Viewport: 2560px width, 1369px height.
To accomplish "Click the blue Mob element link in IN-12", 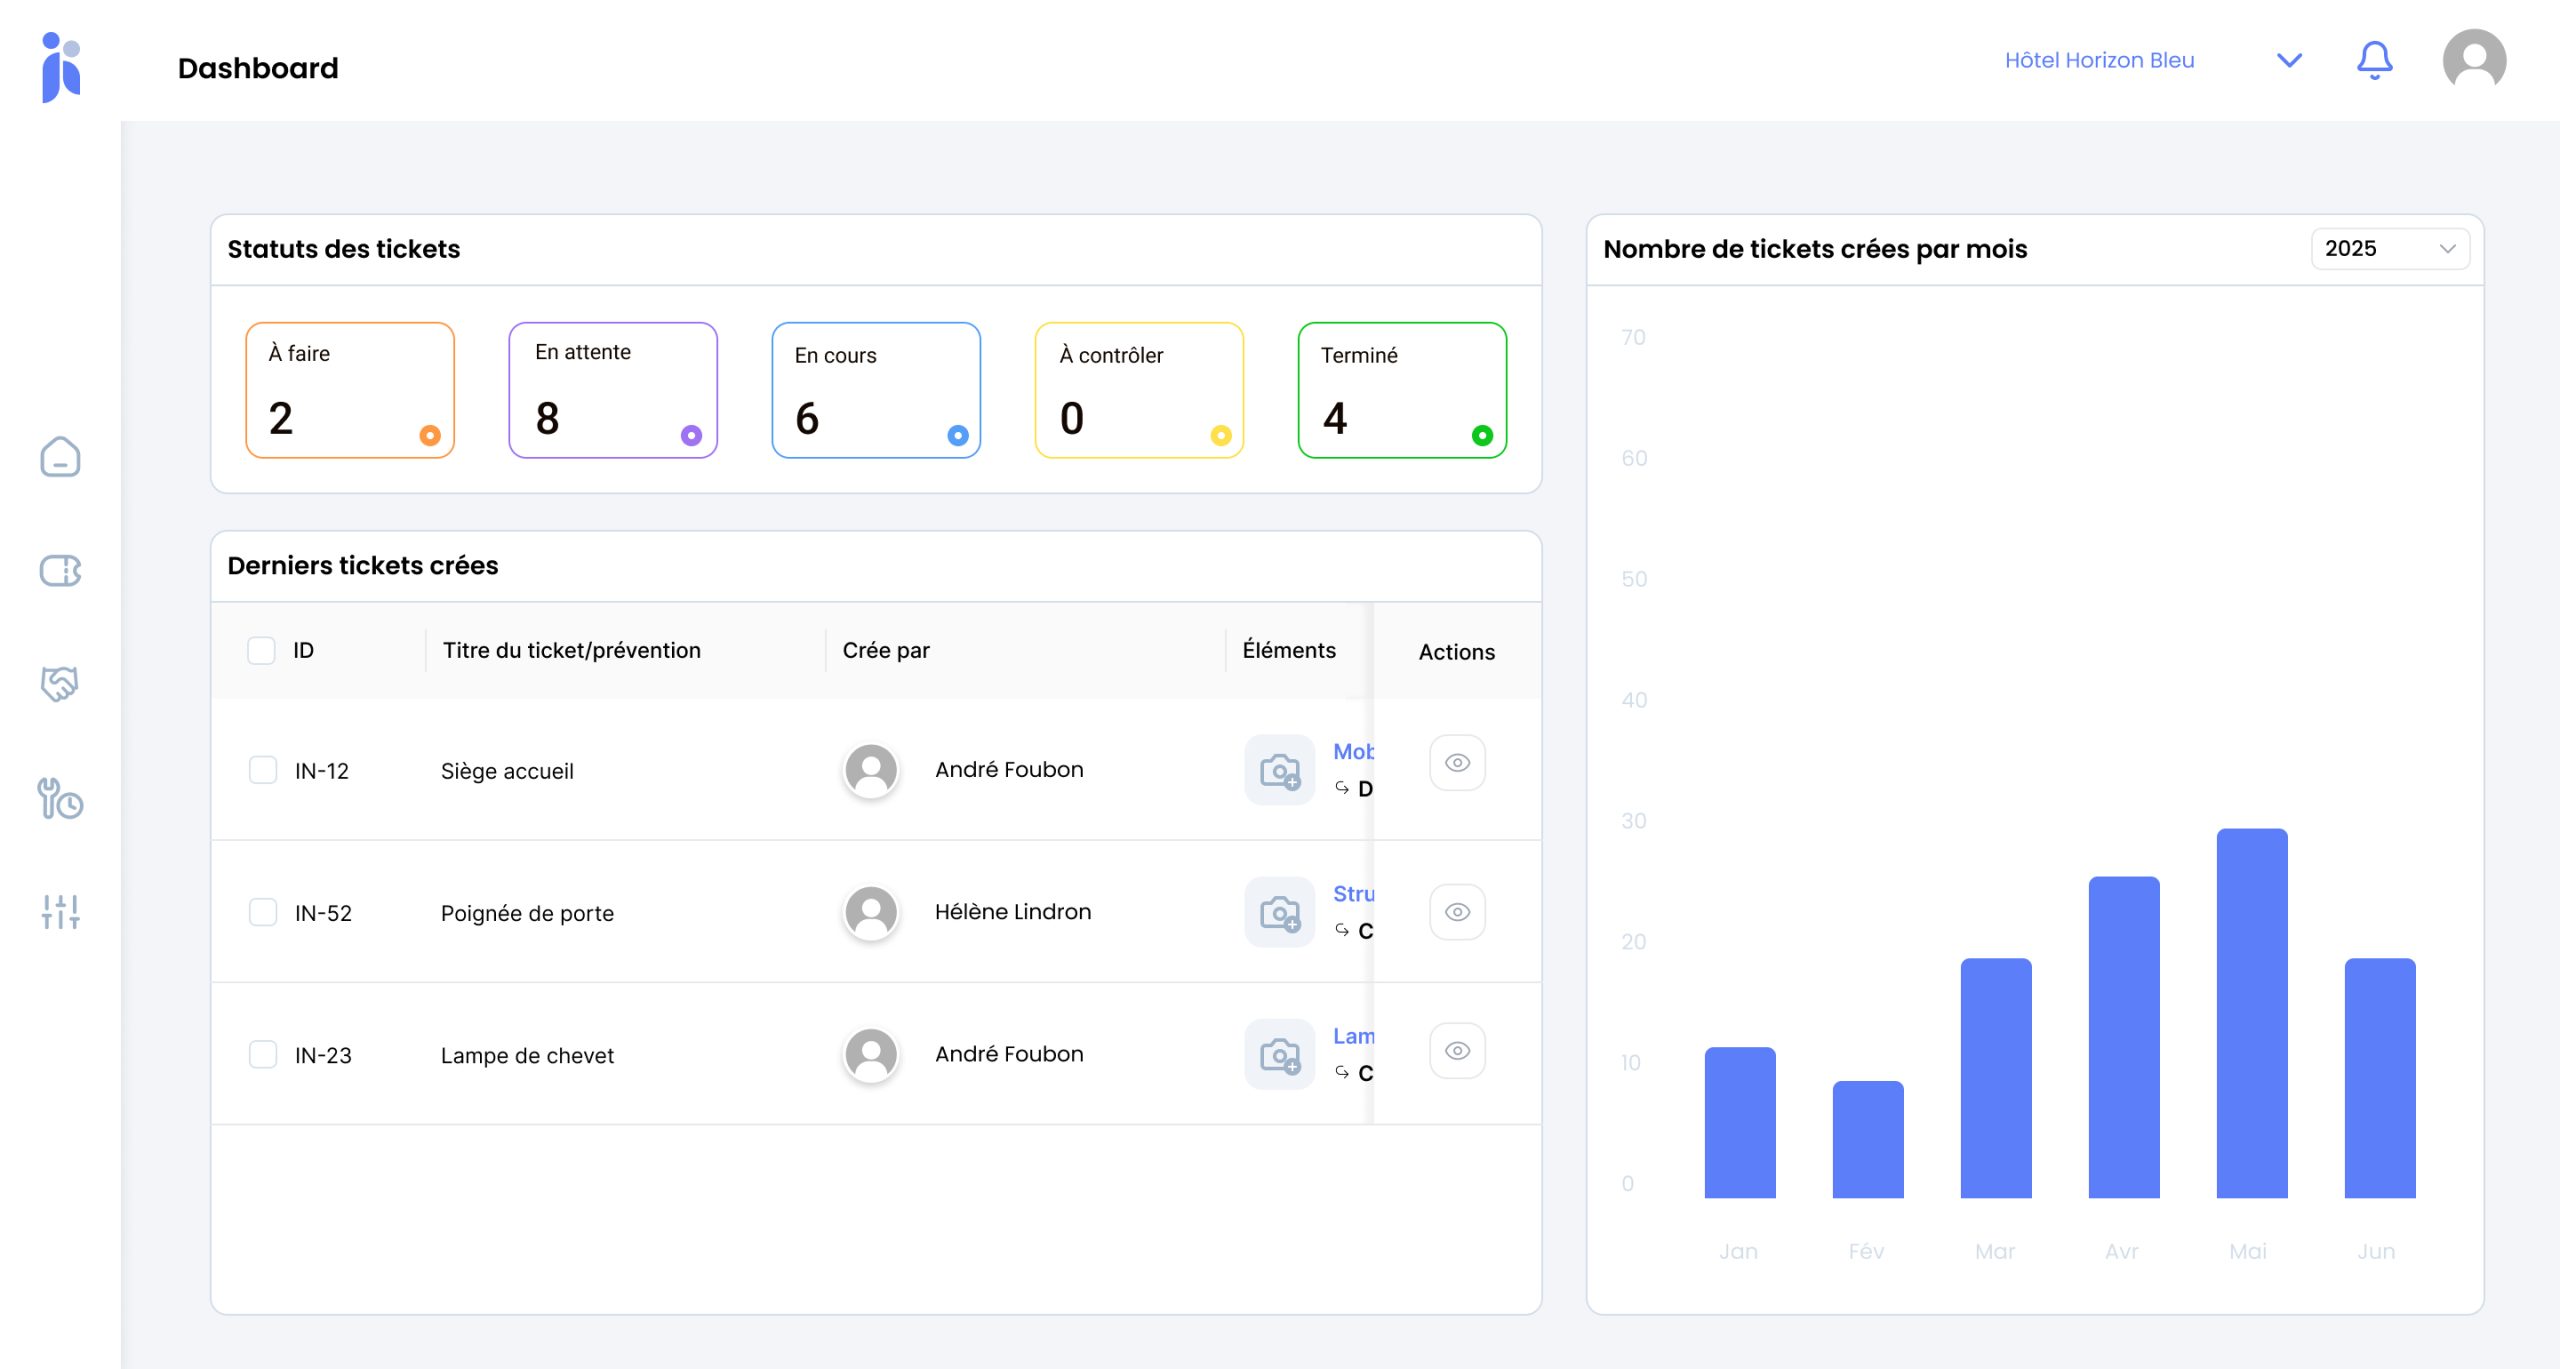I will [1352, 752].
